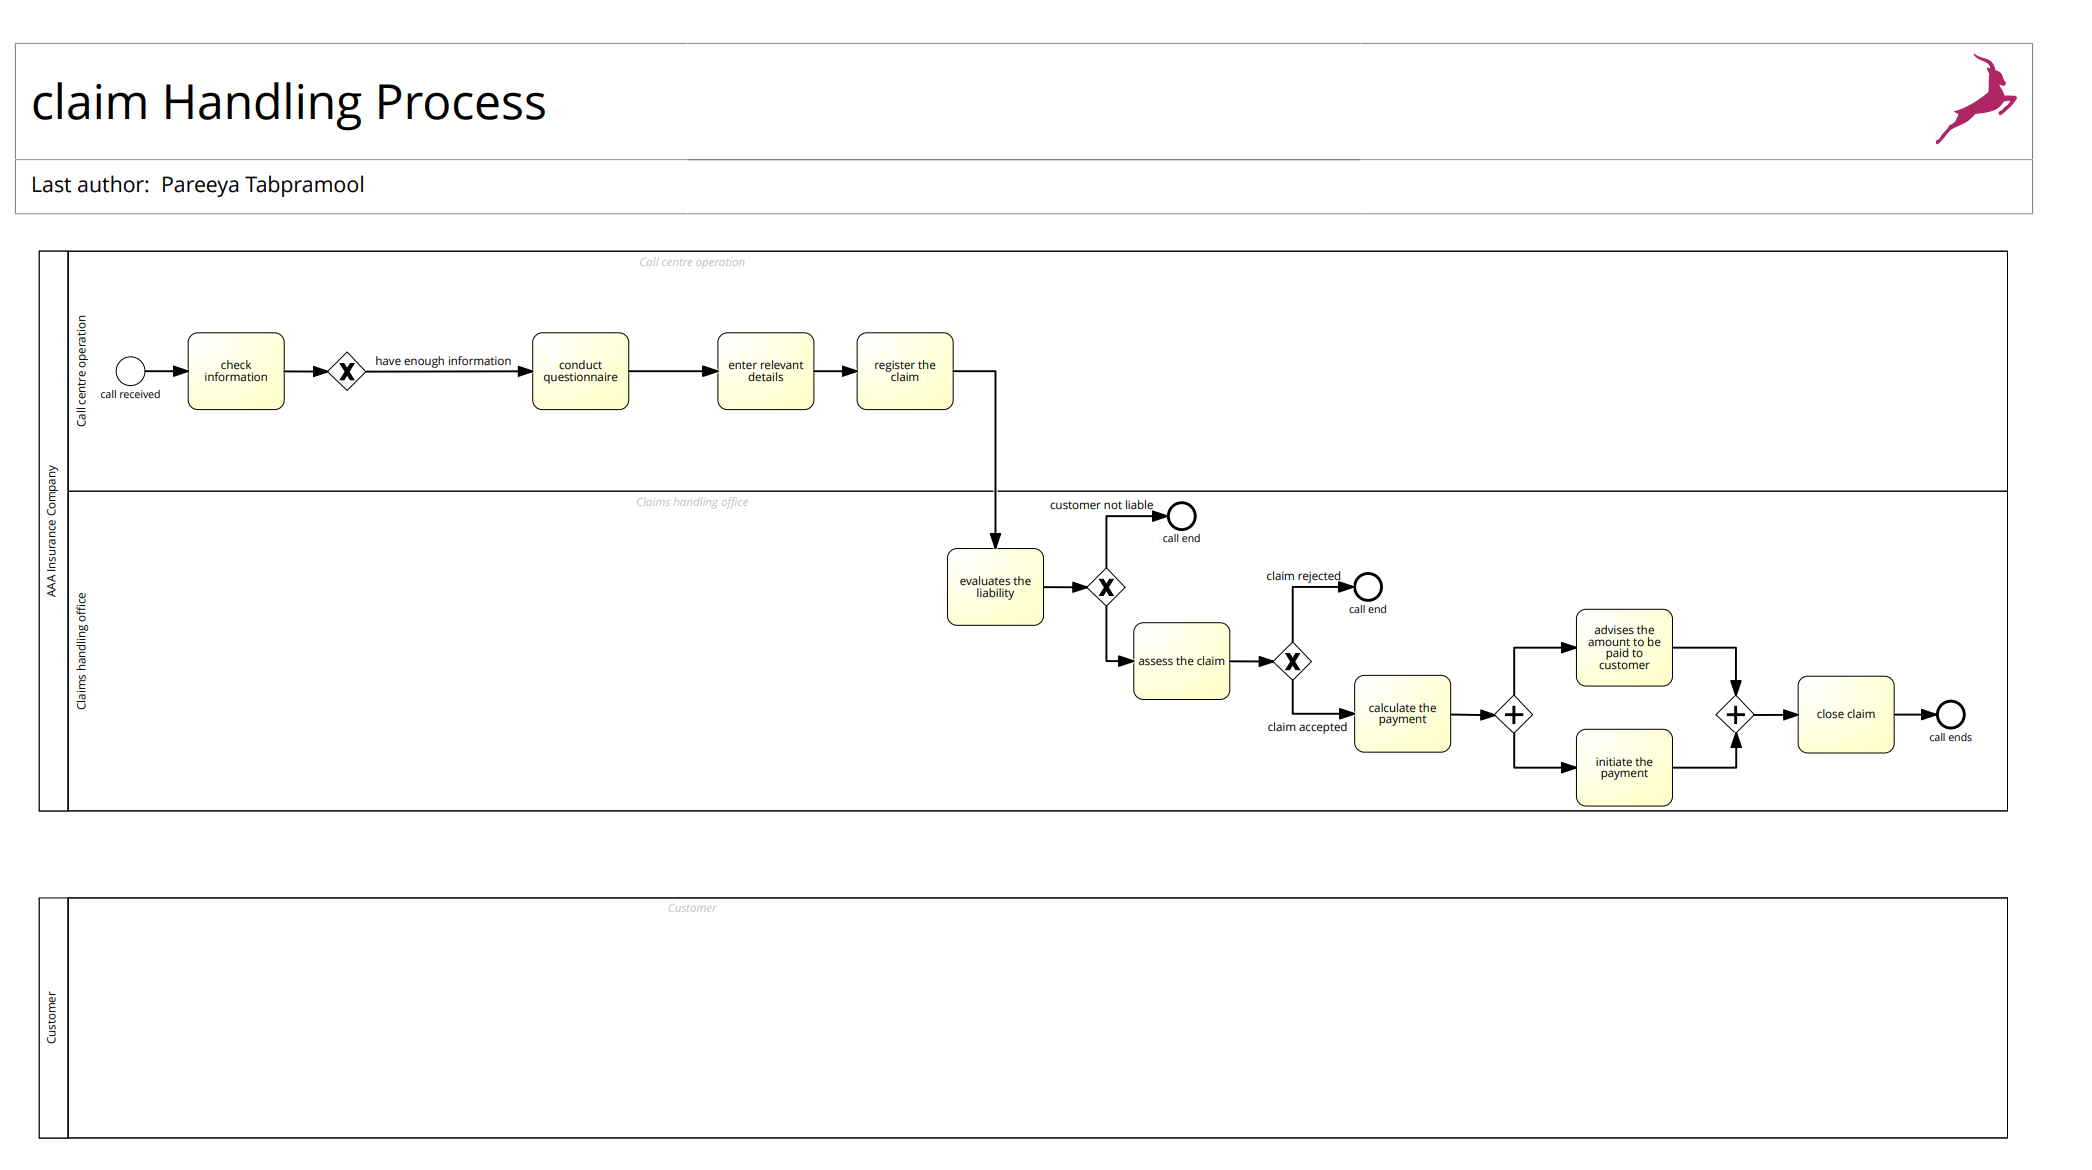Viewport: 2092px width, 1170px height.
Task: Select the "call end" event after claim rejected
Action: (1368, 587)
